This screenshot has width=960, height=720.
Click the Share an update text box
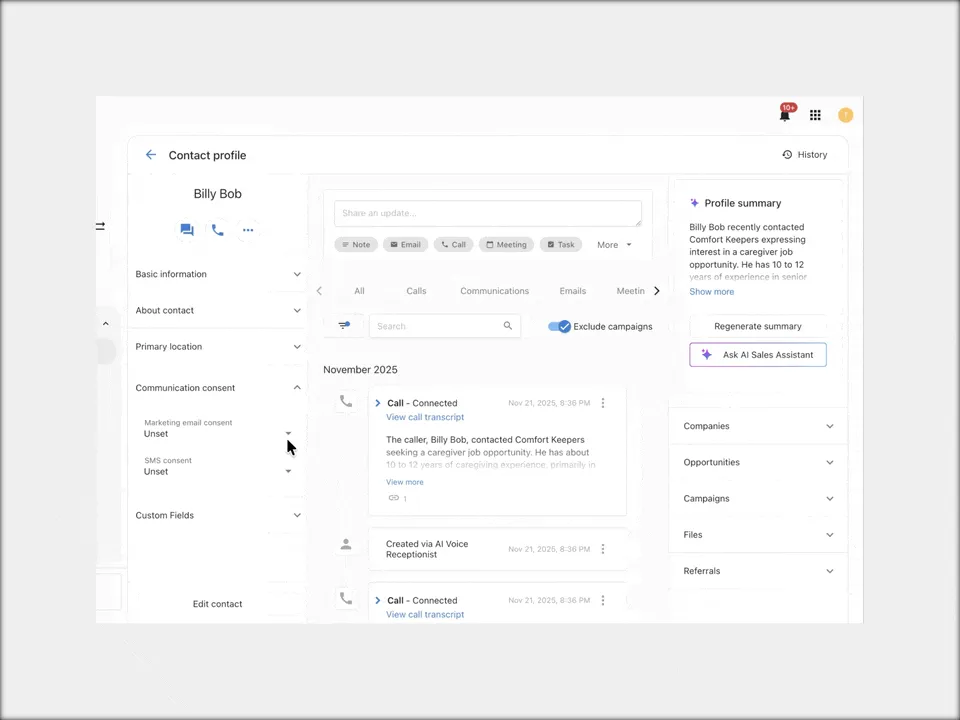(x=488, y=213)
